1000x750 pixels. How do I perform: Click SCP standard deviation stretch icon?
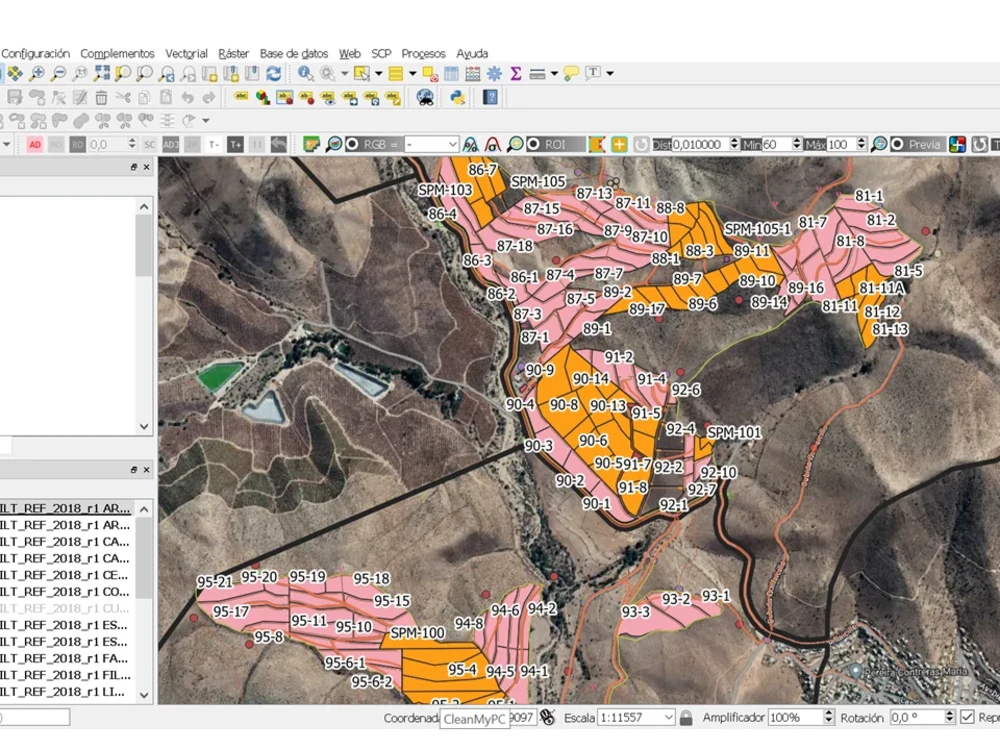click(492, 145)
